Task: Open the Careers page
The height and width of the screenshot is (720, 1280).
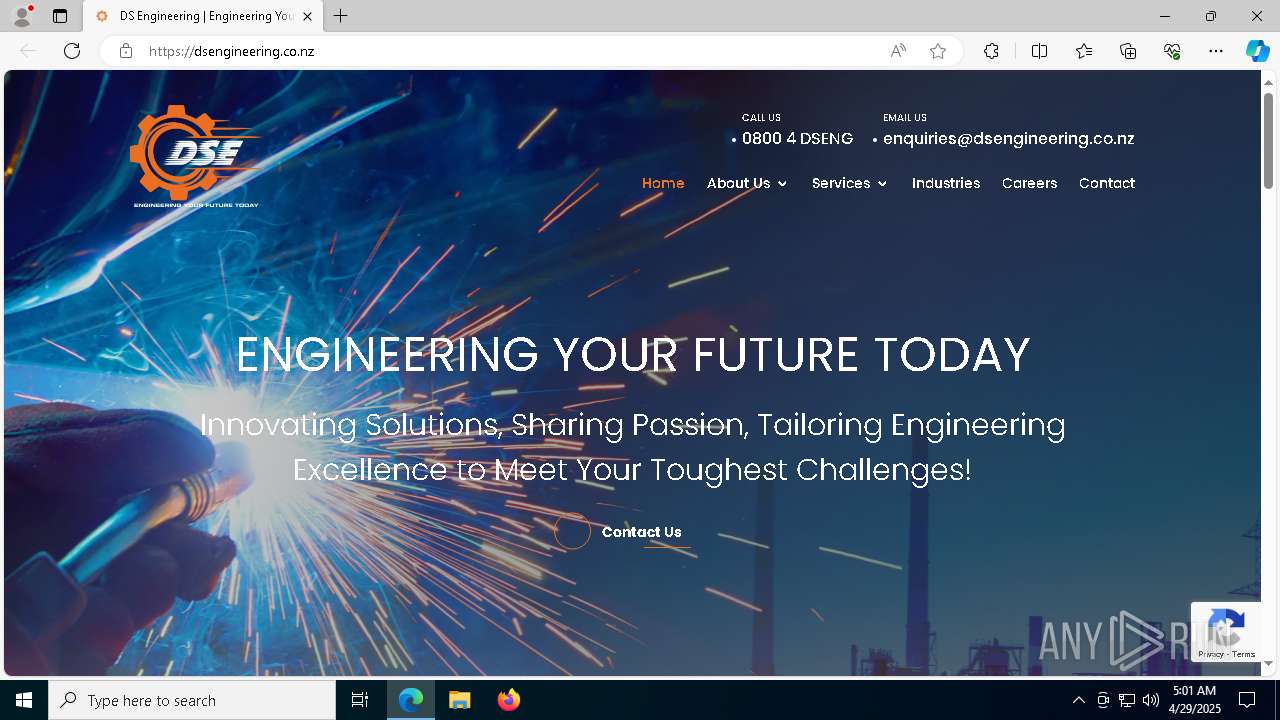Action: click(x=1029, y=183)
